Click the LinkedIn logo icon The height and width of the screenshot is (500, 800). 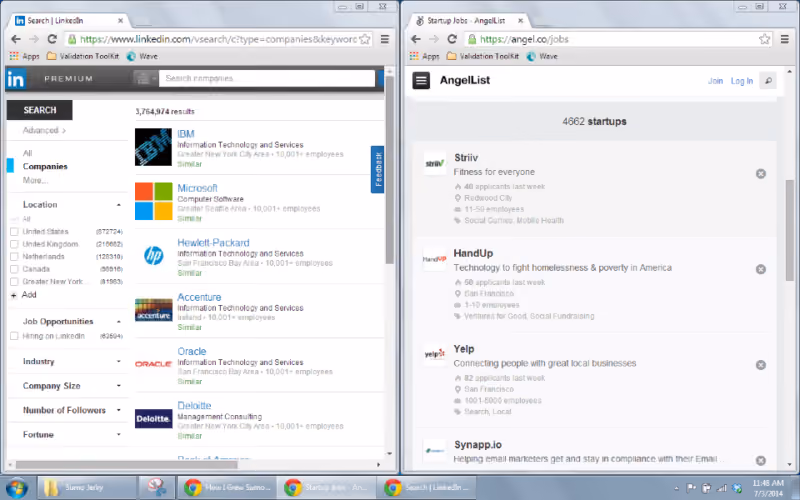(16, 79)
